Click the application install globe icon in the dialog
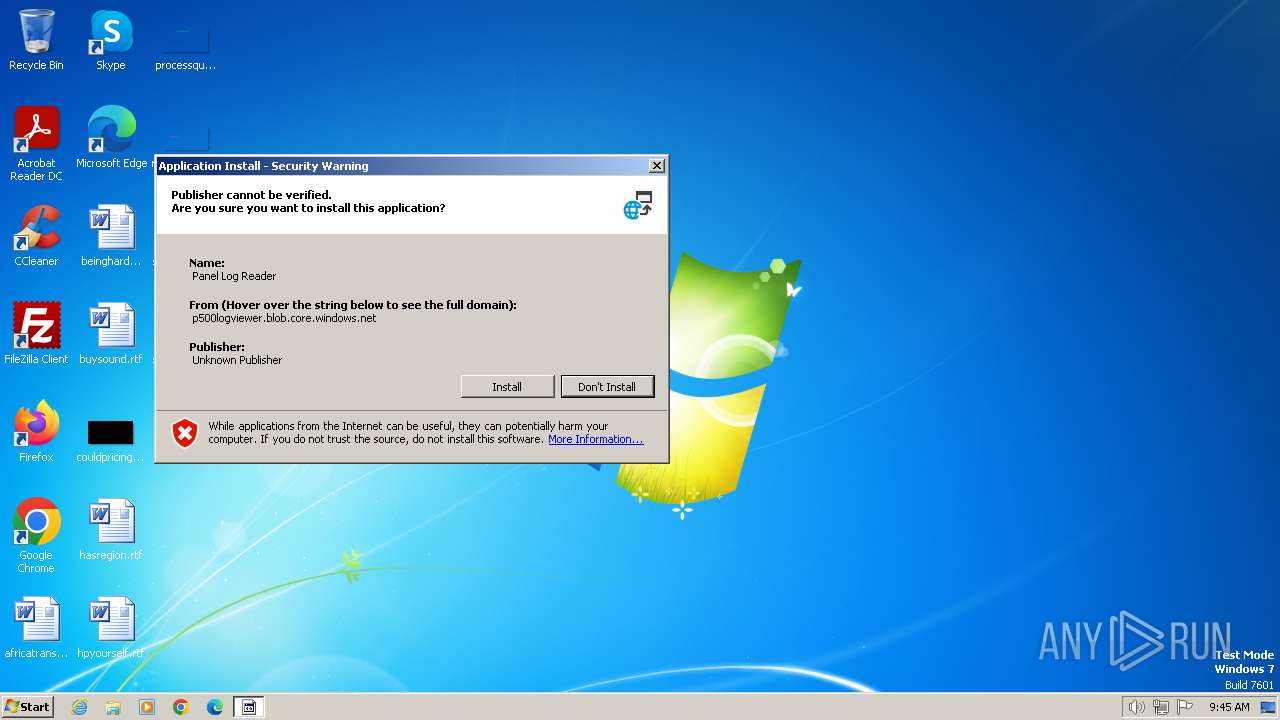1280x720 pixels. [x=638, y=205]
